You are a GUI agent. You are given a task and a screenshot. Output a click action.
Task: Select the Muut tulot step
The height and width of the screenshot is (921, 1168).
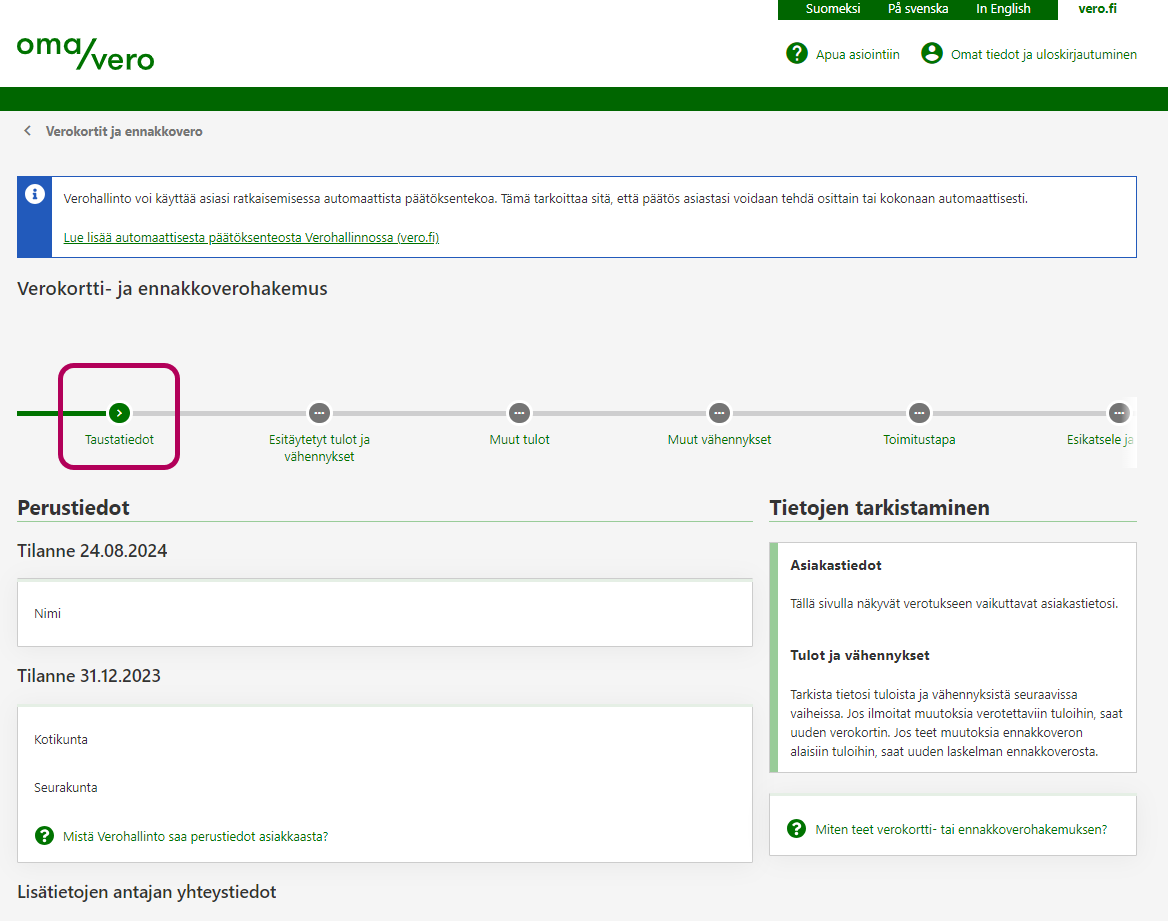[x=519, y=412]
